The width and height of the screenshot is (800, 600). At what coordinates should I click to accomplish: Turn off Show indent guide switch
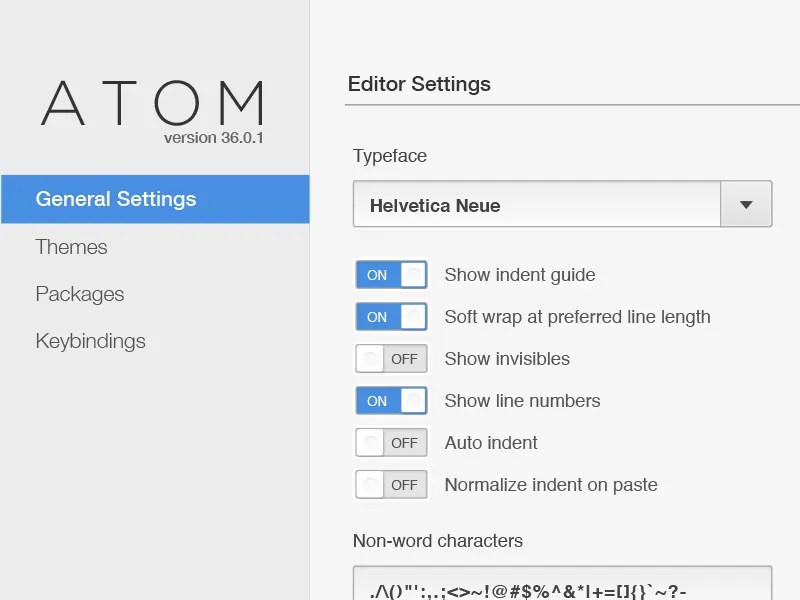(x=391, y=274)
